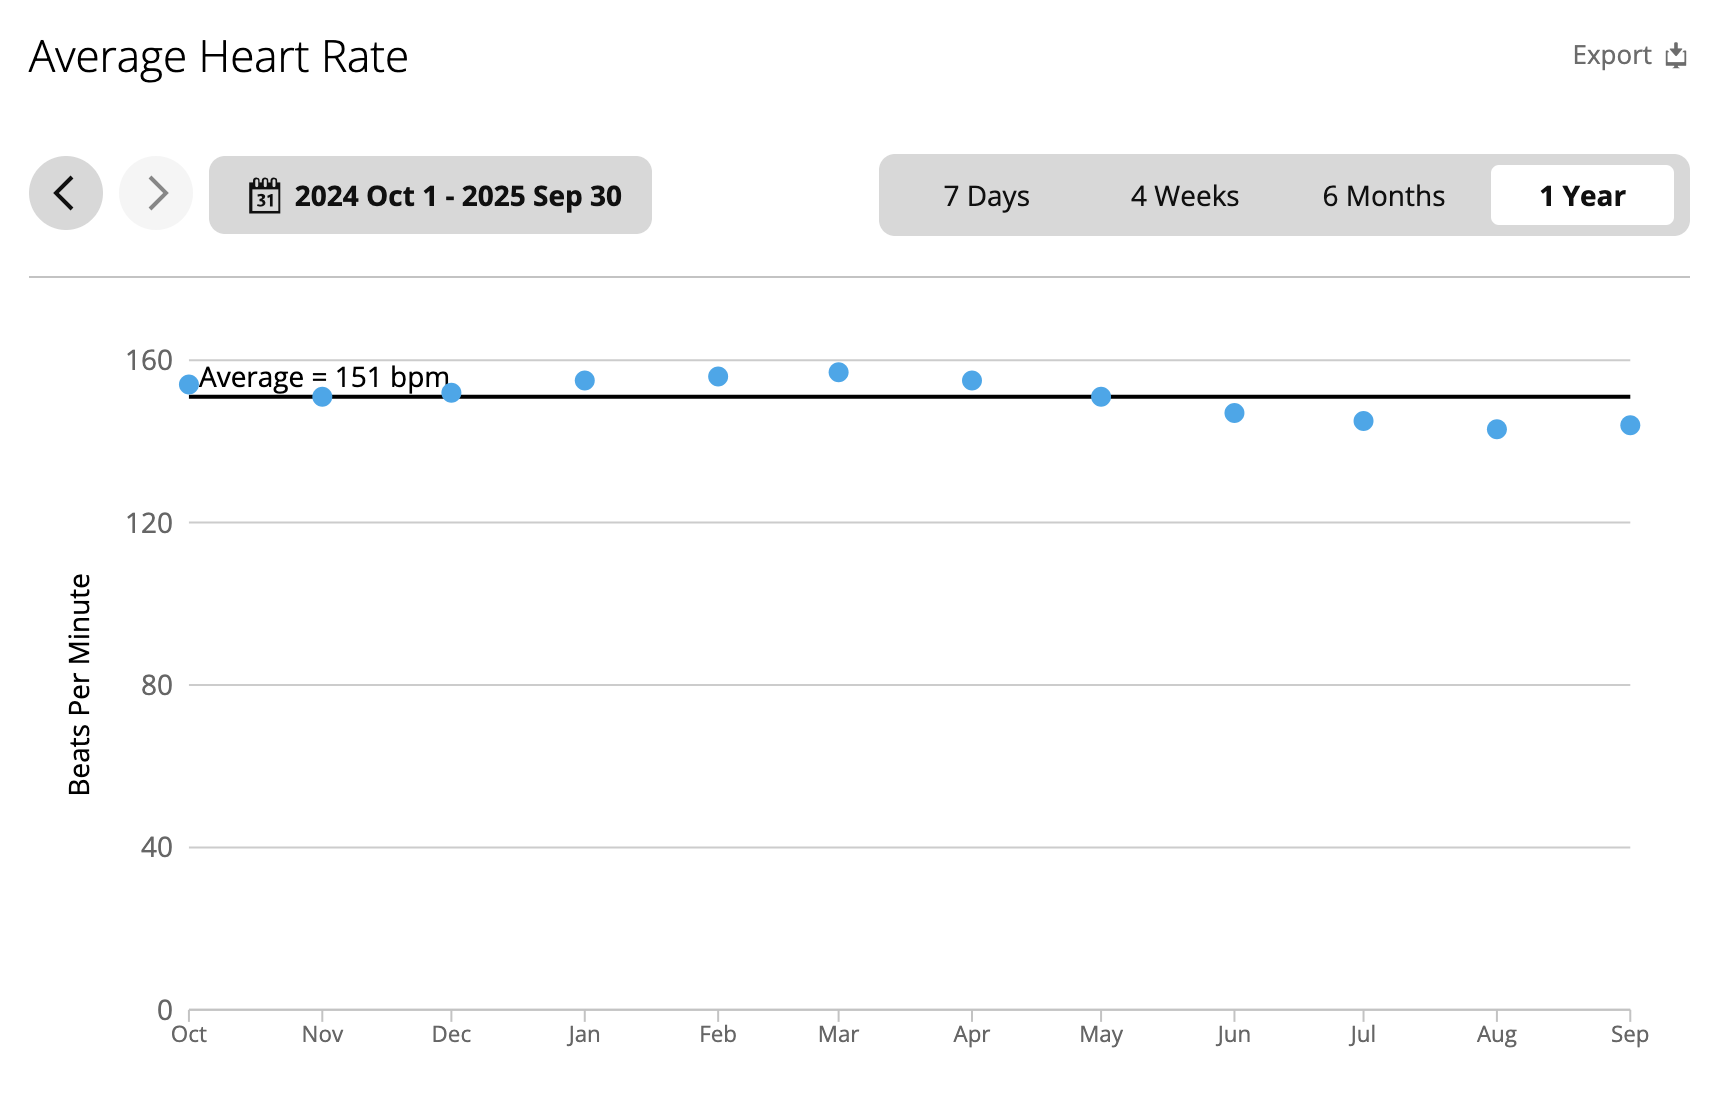
Task: Click the December heart rate point
Action: tap(451, 393)
